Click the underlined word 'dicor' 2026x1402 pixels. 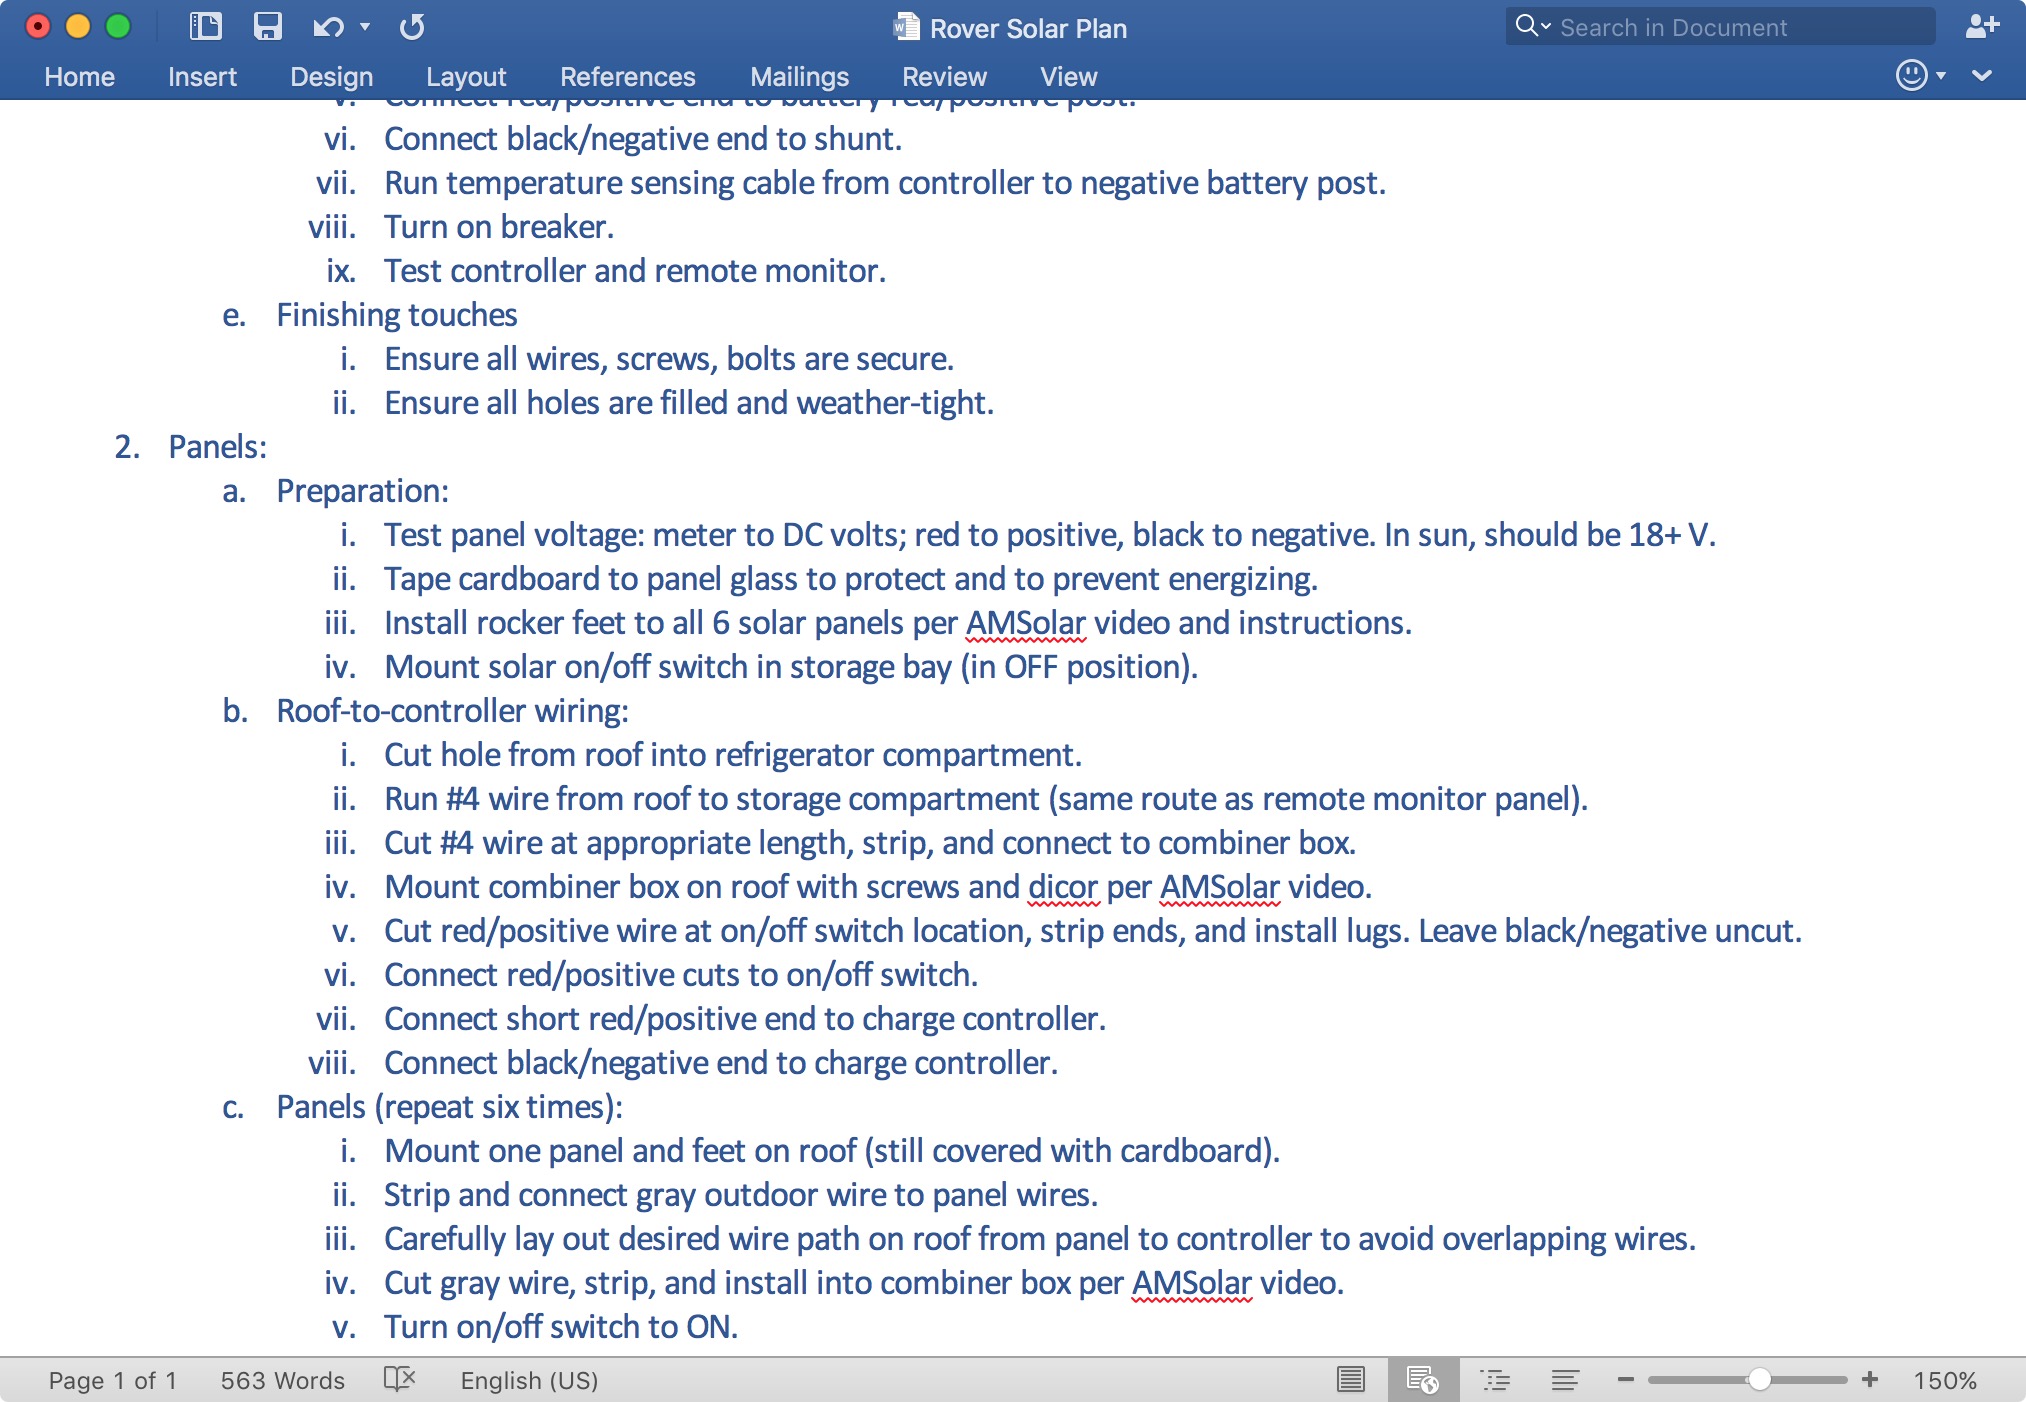1063,887
